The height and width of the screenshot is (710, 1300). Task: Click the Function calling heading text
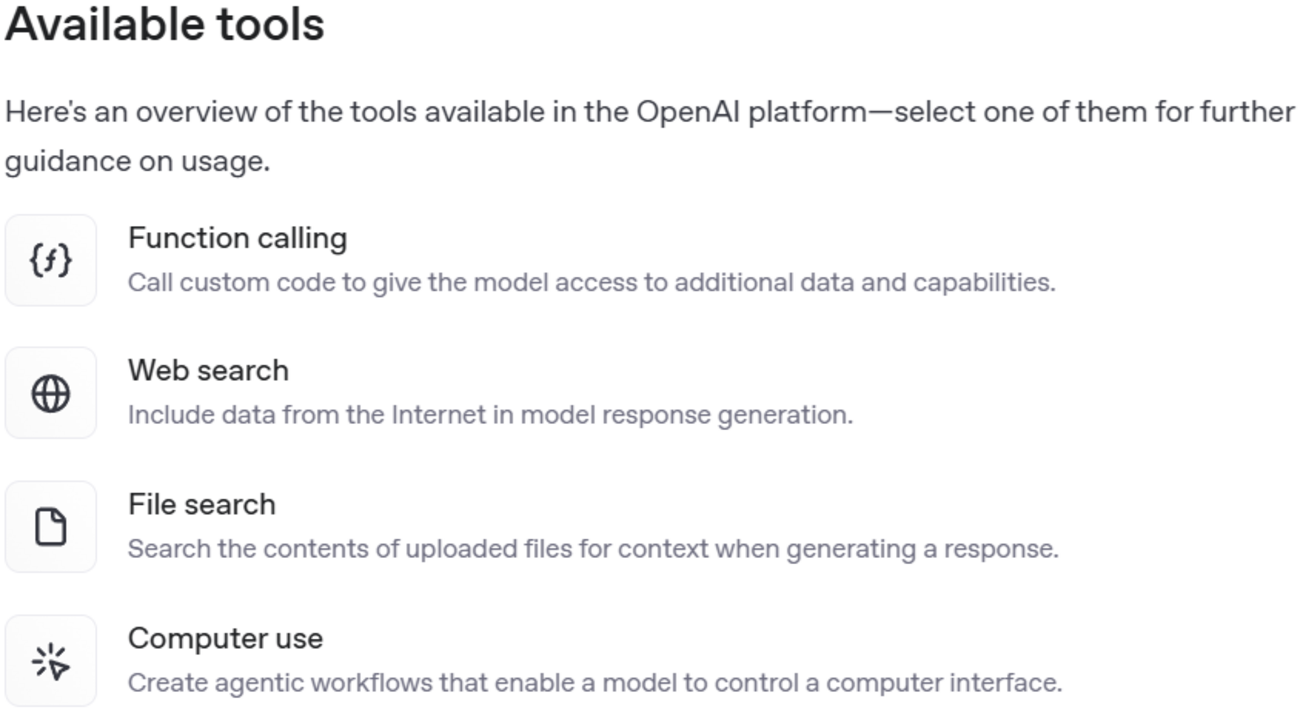click(237, 238)
